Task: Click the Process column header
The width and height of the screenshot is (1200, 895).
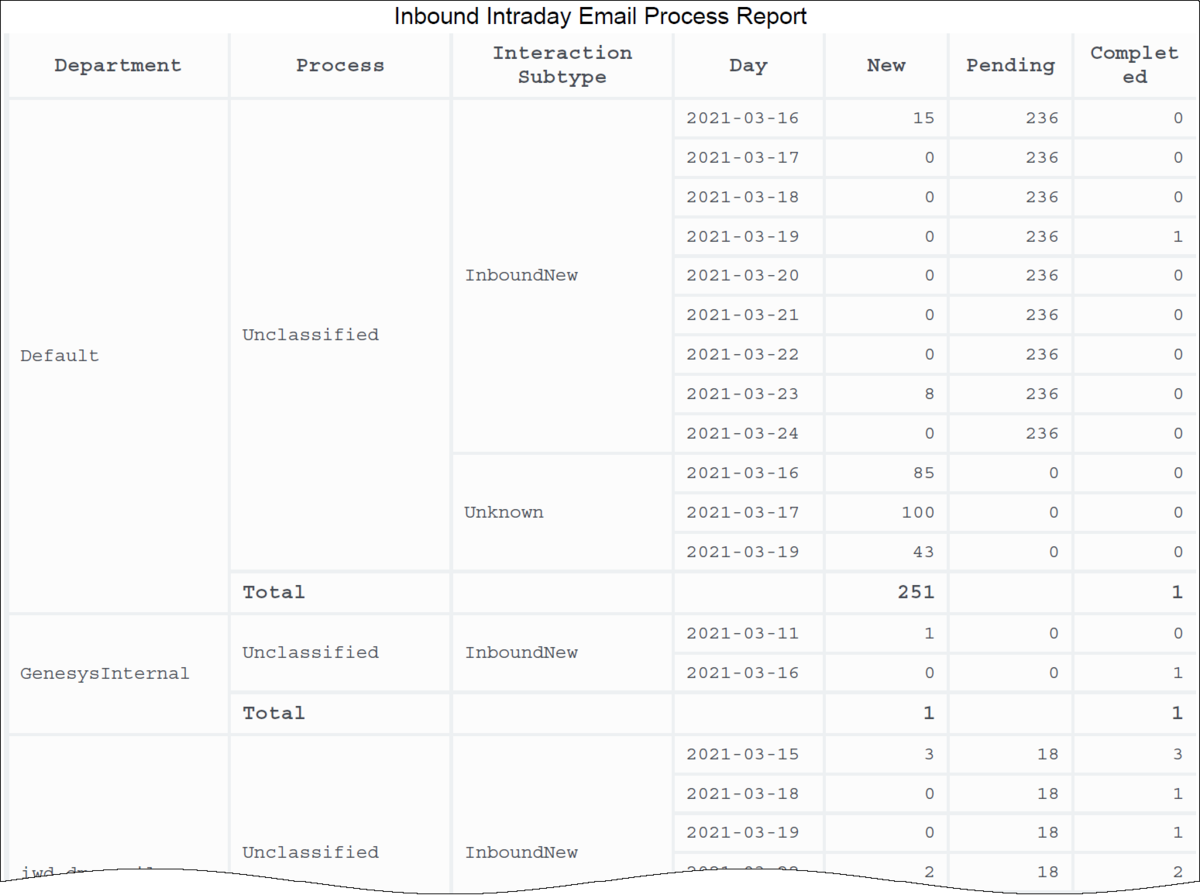Action: point(340,66)
